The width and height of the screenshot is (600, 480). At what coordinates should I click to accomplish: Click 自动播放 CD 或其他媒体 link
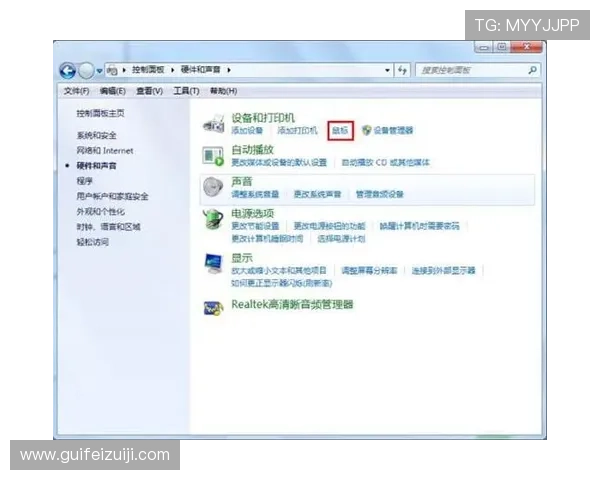click(385, 163)
